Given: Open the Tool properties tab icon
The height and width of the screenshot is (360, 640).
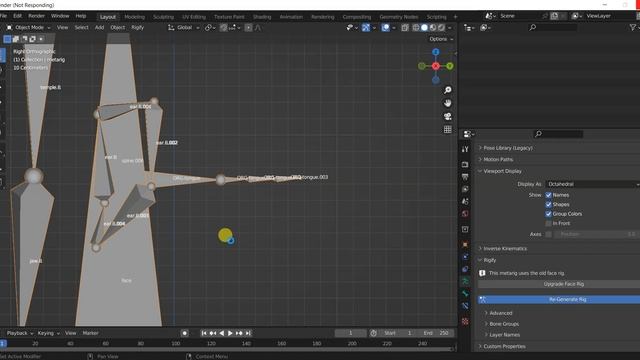Looking at the screenshot, I should pos(465,149).
